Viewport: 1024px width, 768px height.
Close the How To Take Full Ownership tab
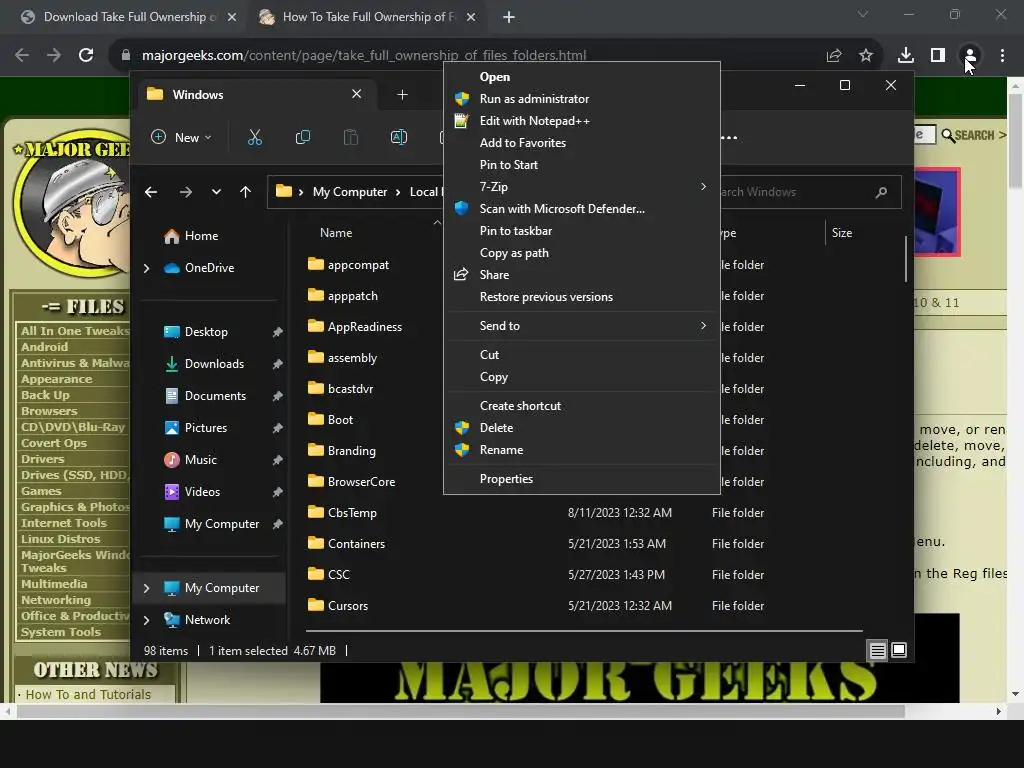(471, 17)
